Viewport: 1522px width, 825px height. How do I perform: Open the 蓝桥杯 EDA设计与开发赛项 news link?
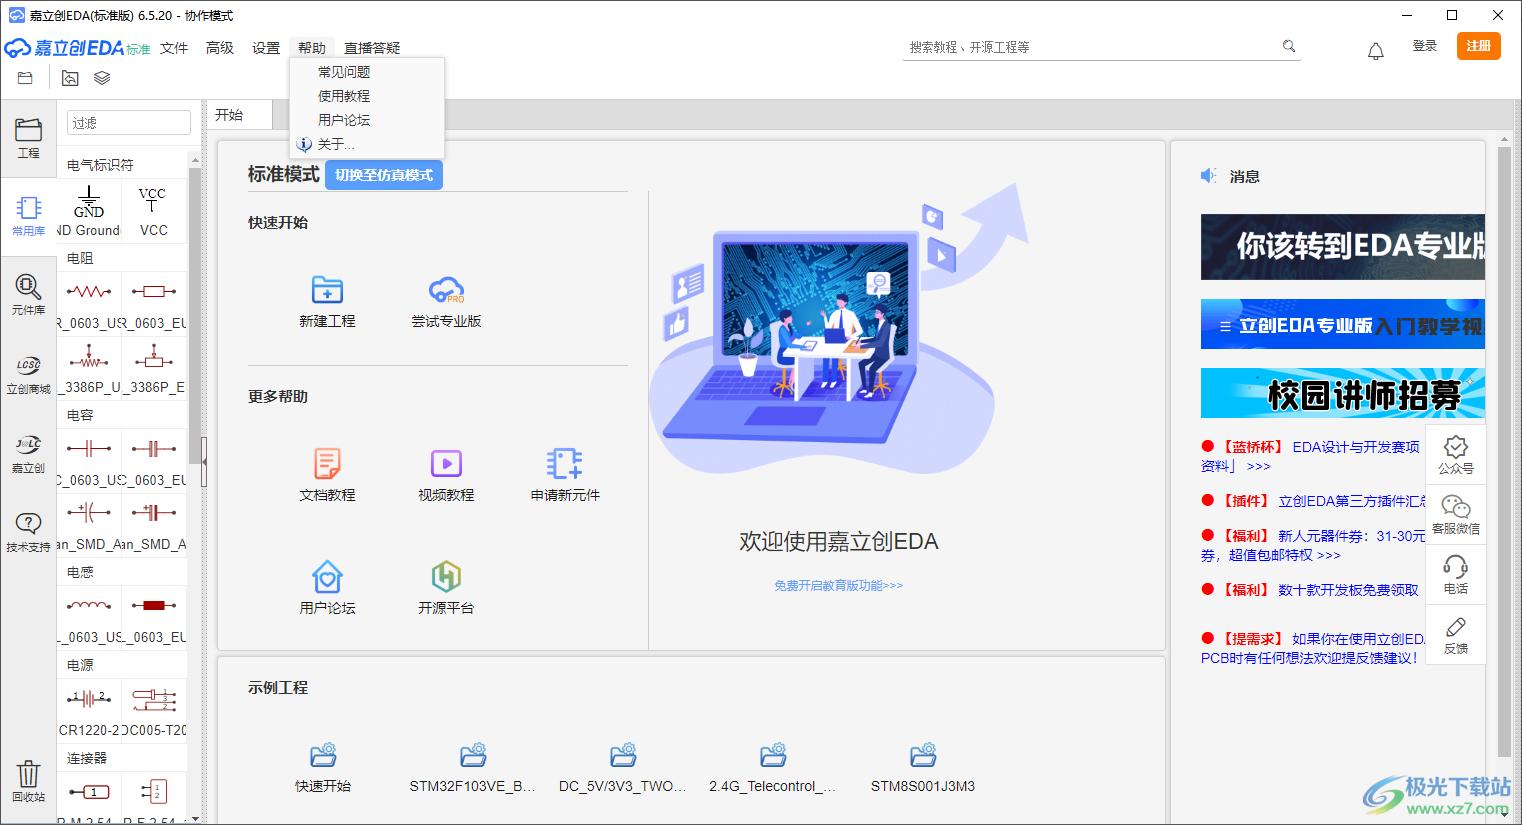[1310, 456]
